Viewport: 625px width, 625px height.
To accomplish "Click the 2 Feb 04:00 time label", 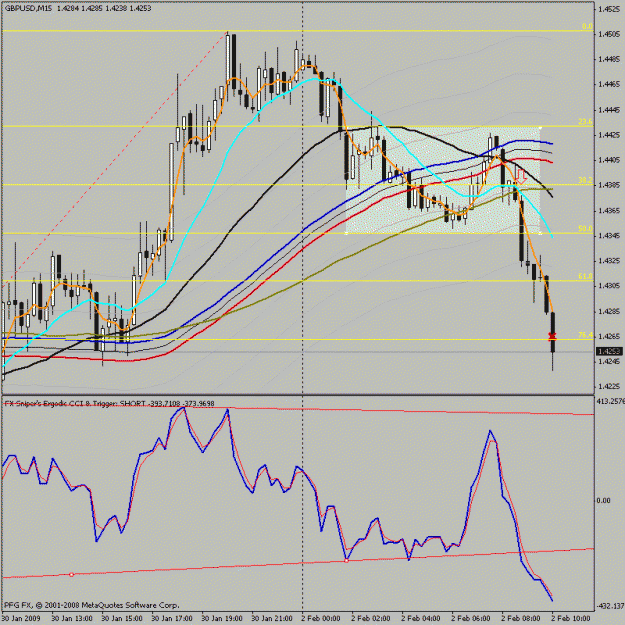I will coord(421,618).
